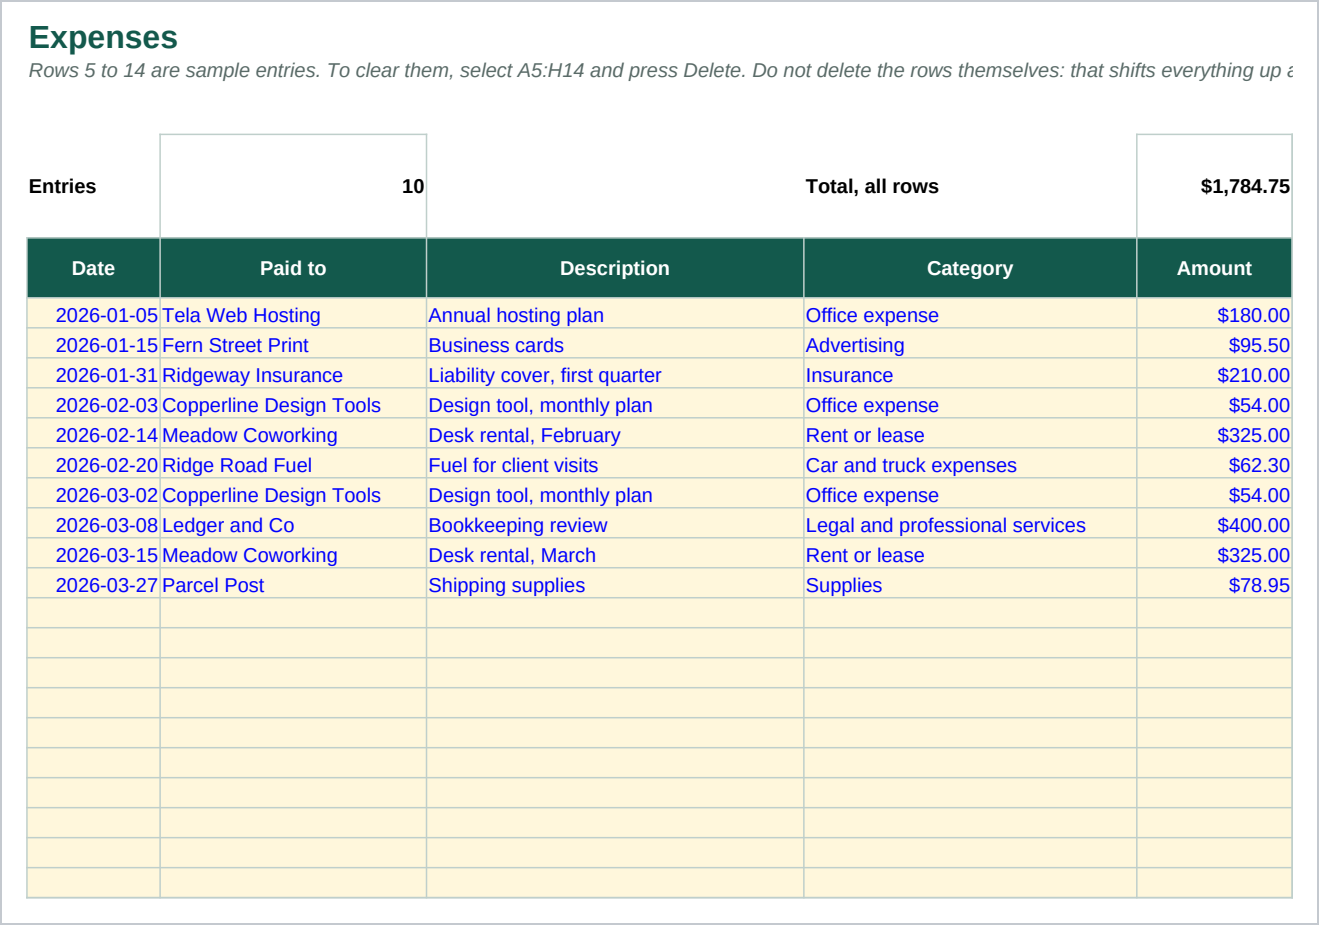Click the Shipping supplies cell
The image size is (1319, 925).
[x=615, y=585]
